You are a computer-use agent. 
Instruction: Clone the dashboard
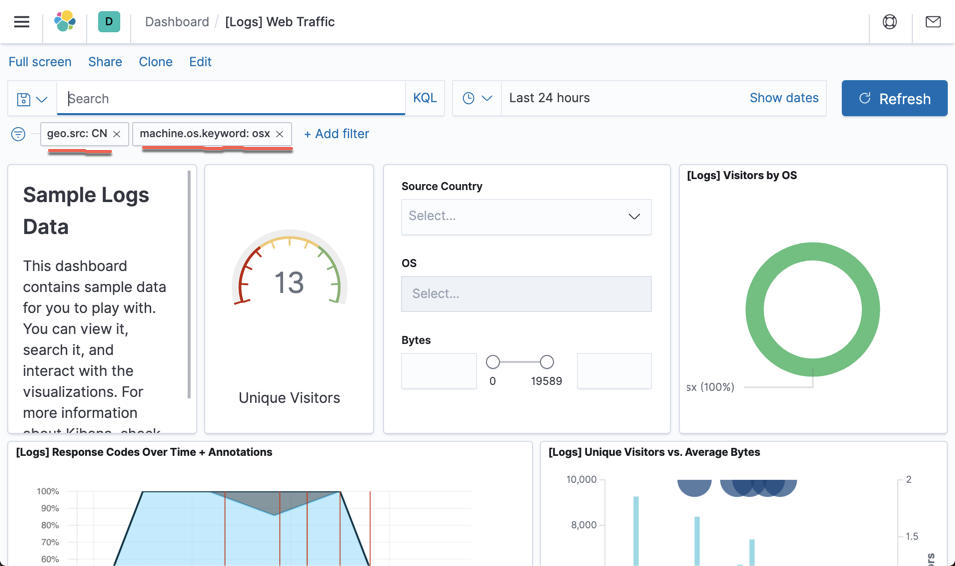(x=155, y=62)
